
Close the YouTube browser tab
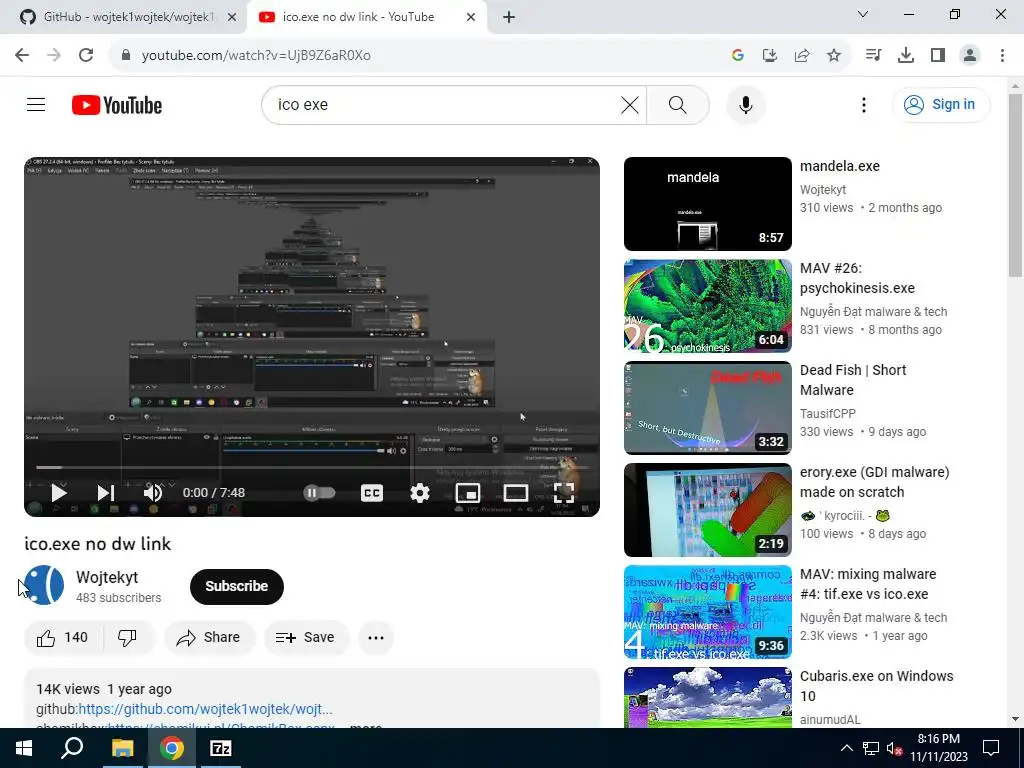(471, 17)
